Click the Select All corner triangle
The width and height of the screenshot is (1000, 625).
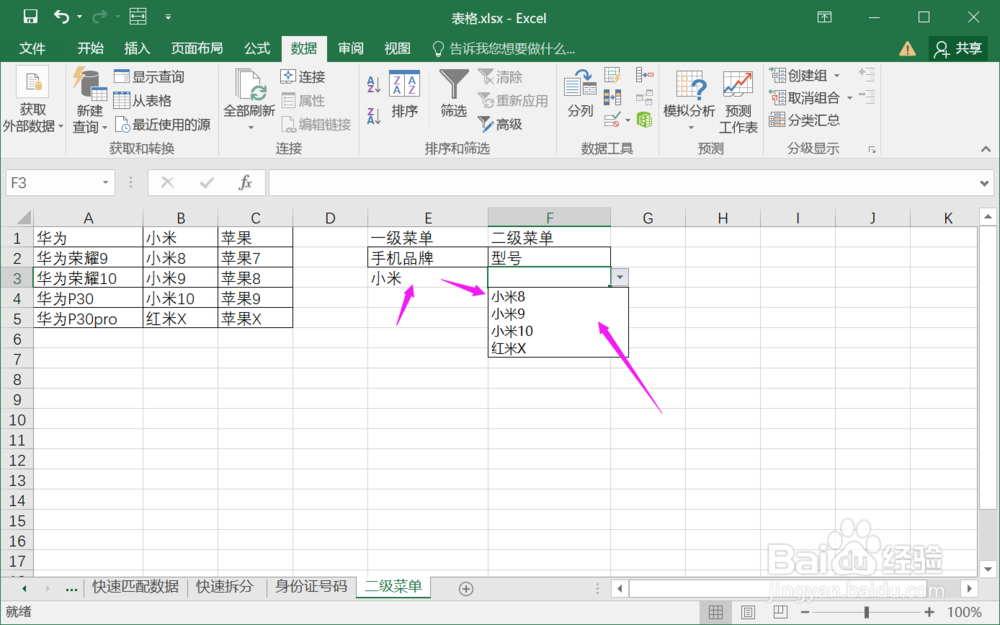pyautogui.click(x=24, y=218)
